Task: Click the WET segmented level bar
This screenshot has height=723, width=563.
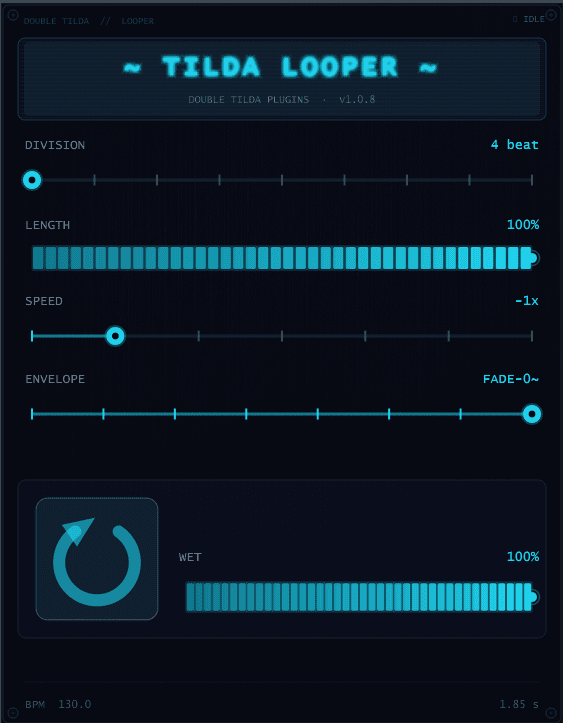Action: coord(359,597)
